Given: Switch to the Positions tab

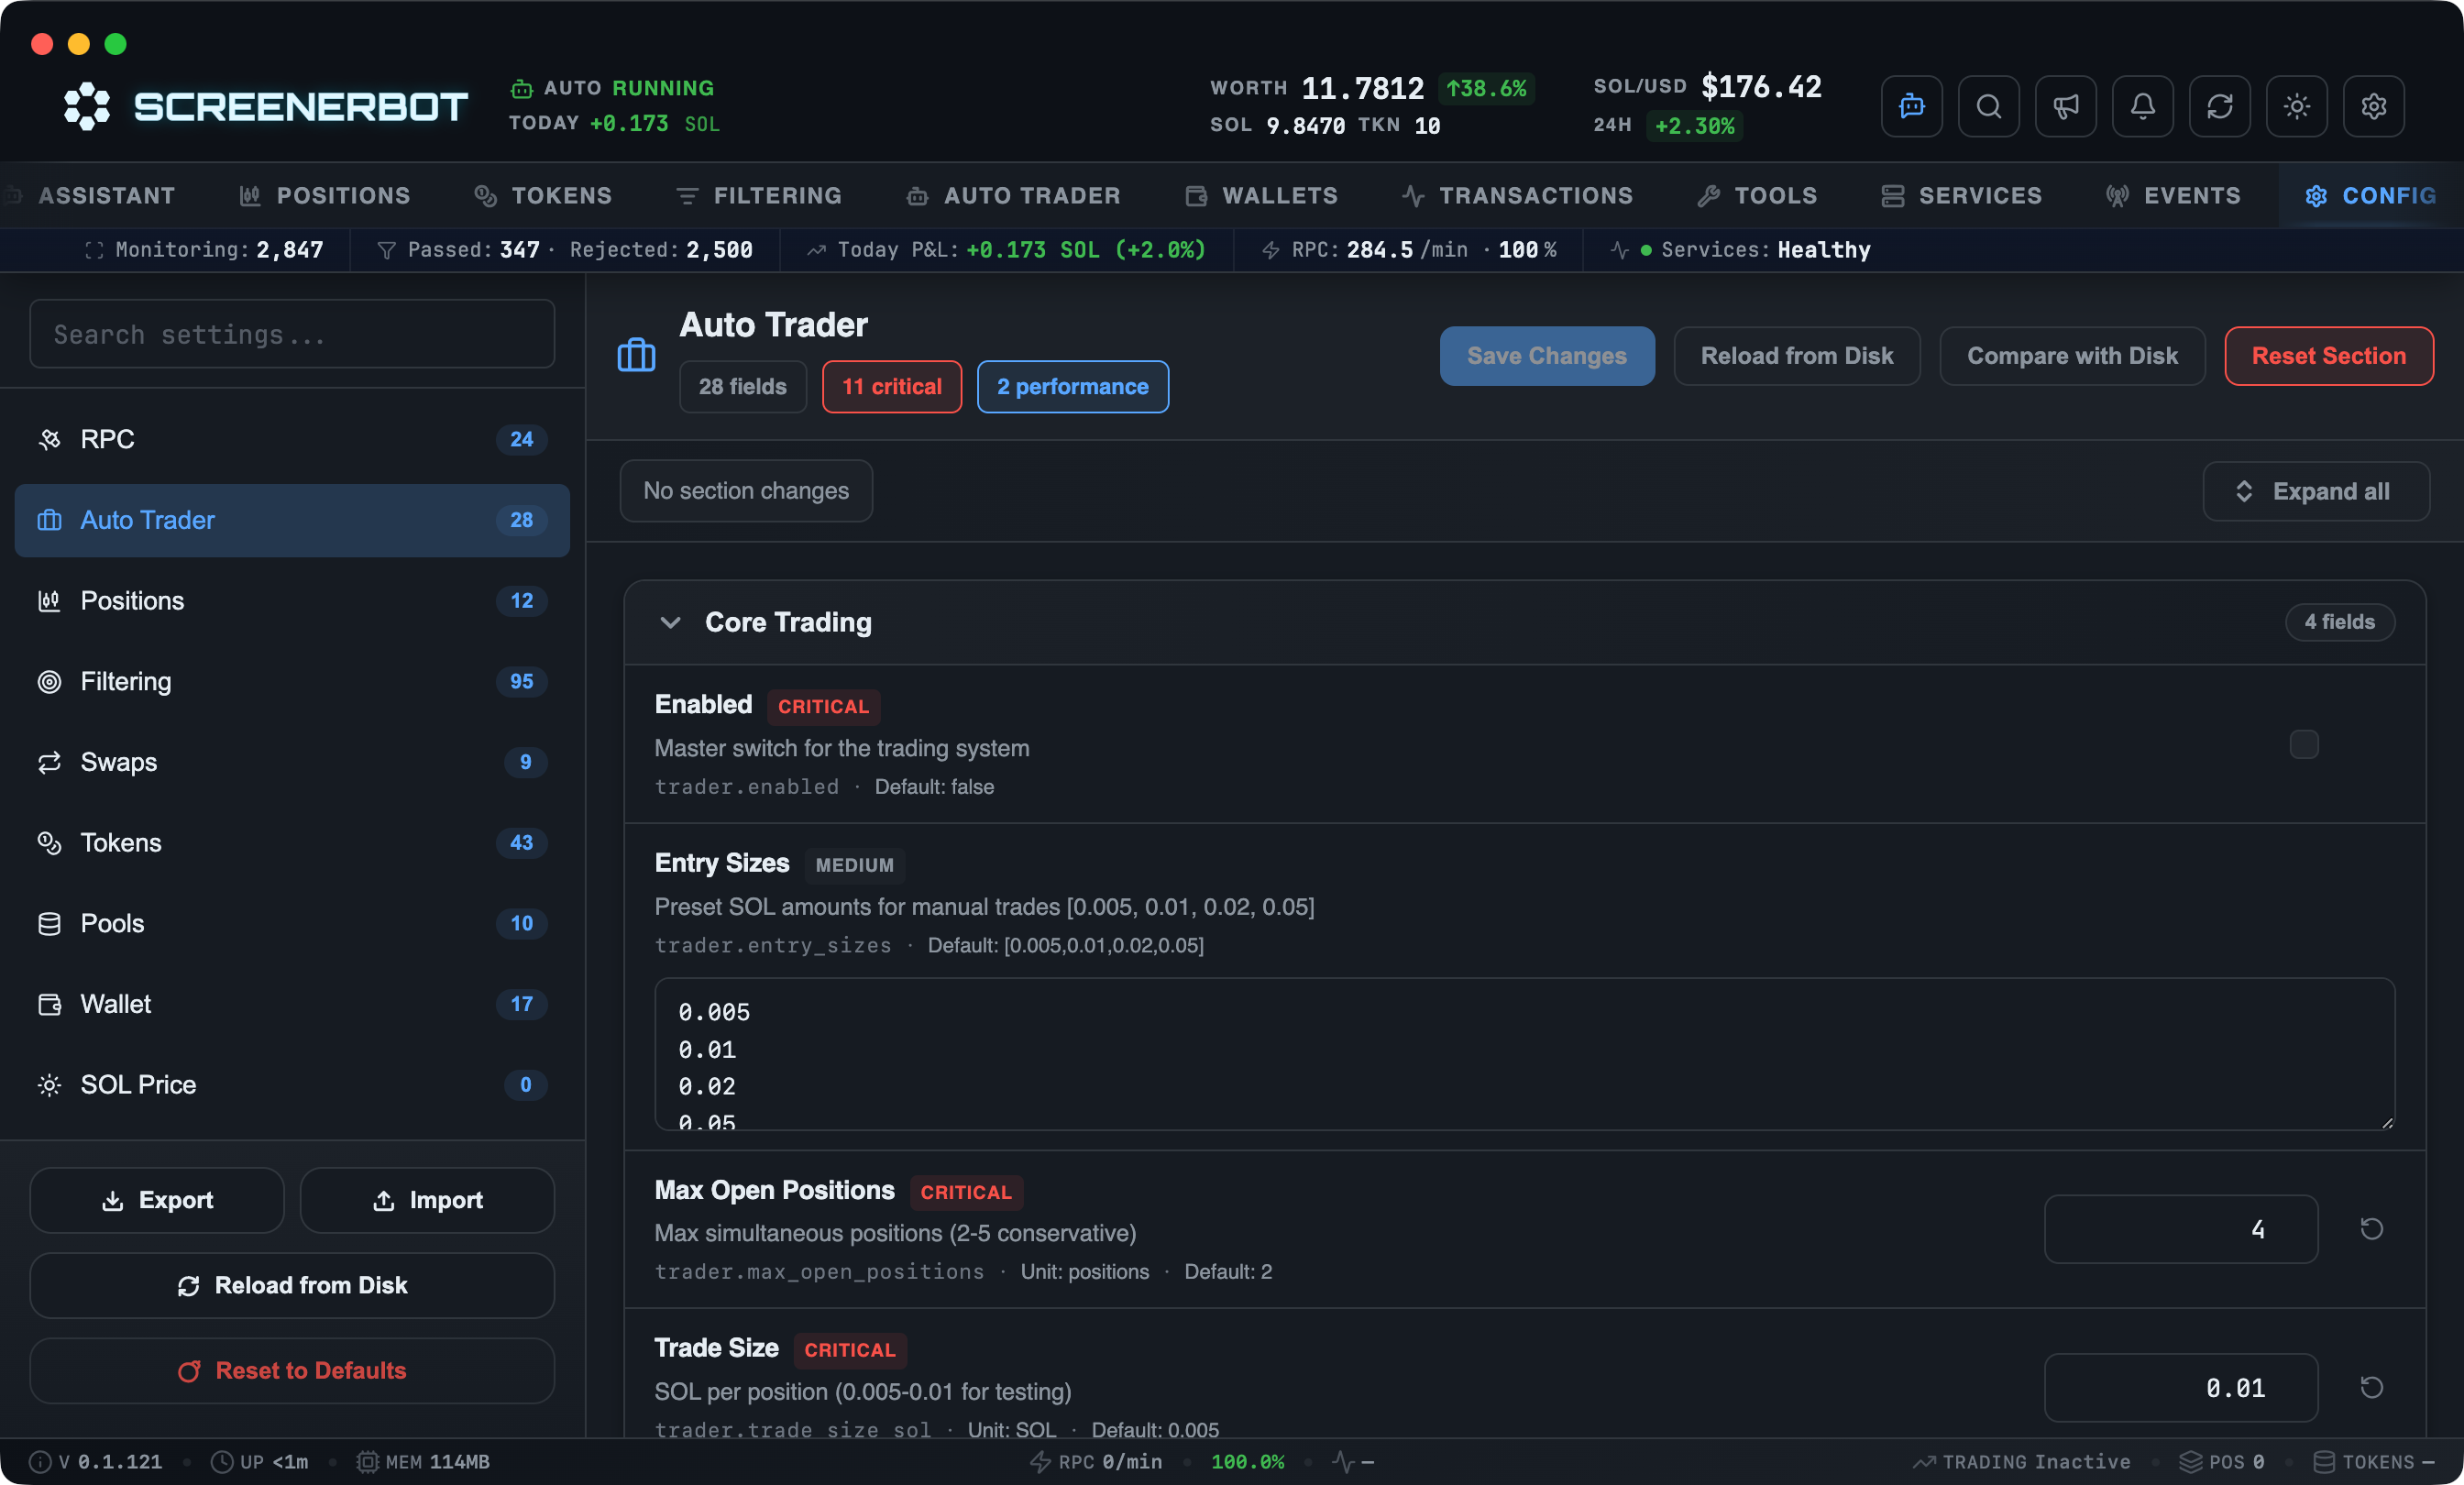Looking at the screenshot, I should click(x=325, y=195).
